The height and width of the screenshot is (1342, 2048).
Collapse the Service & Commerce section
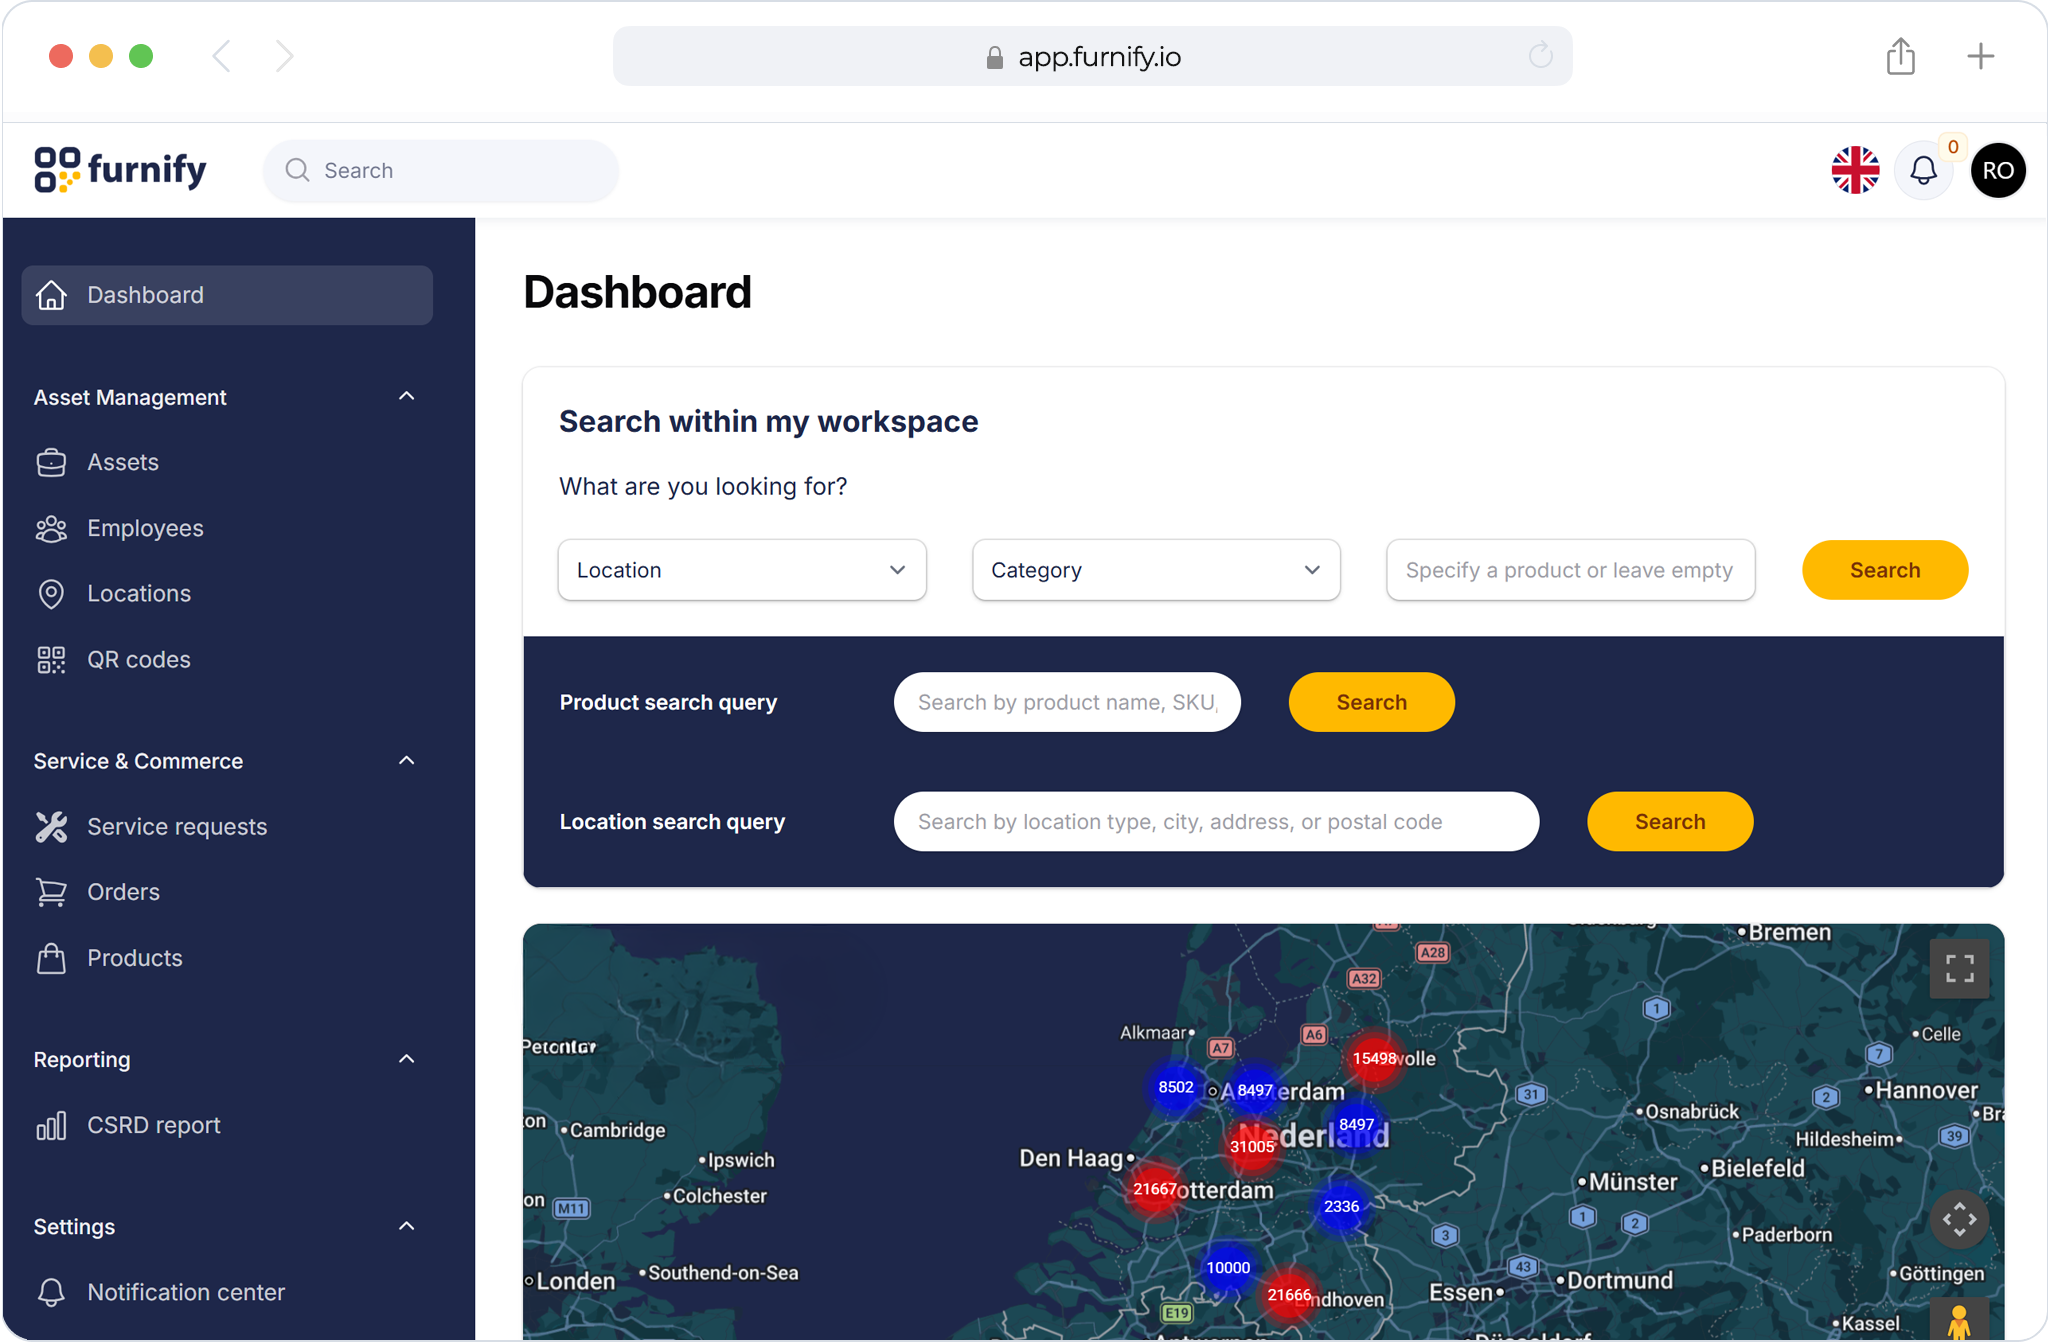point(406,760)
